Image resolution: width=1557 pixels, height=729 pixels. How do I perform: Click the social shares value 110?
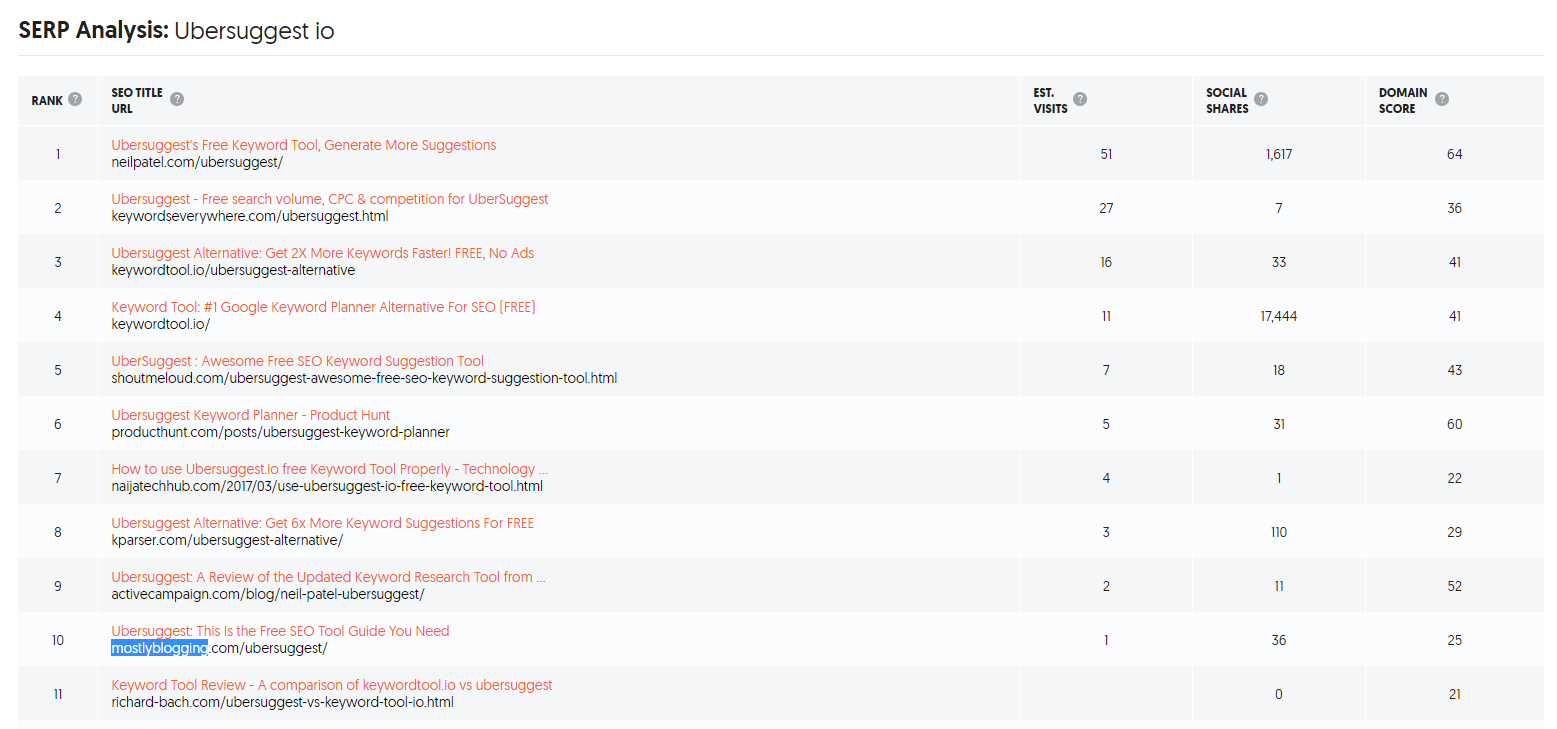[x=1279, y=532]
